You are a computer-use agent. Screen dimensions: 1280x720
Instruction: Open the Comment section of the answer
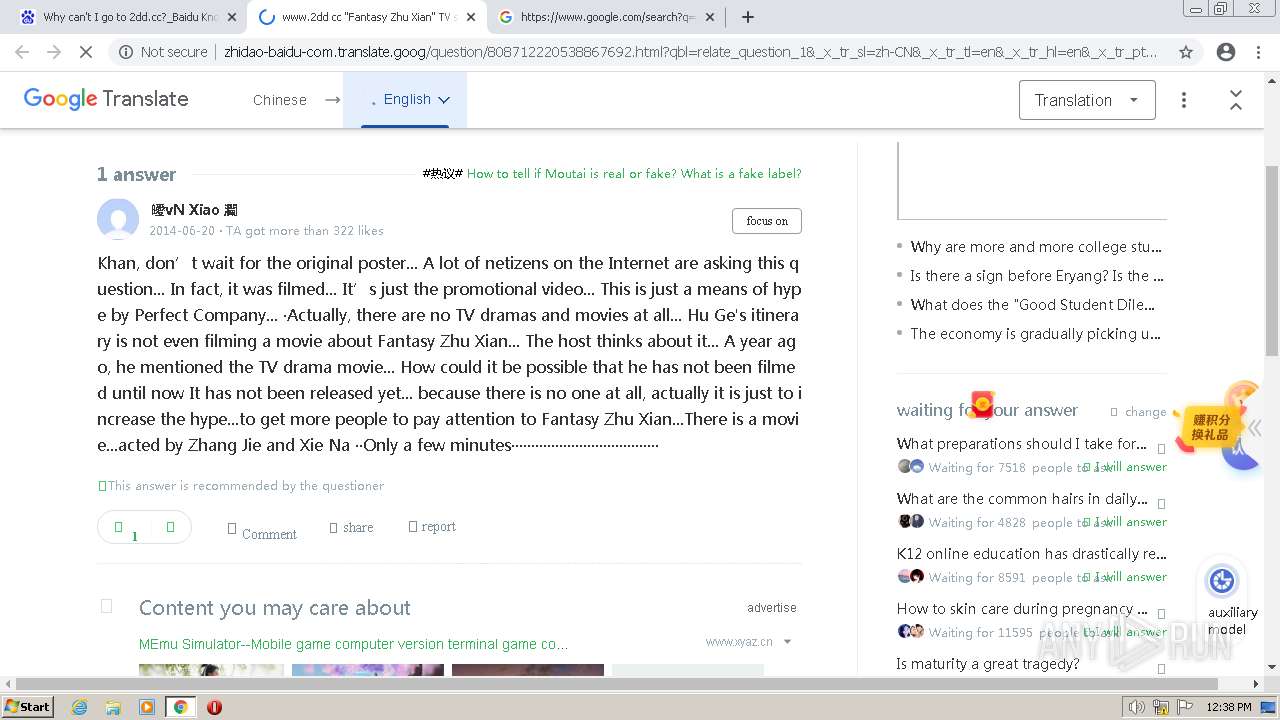pos(262,533)
